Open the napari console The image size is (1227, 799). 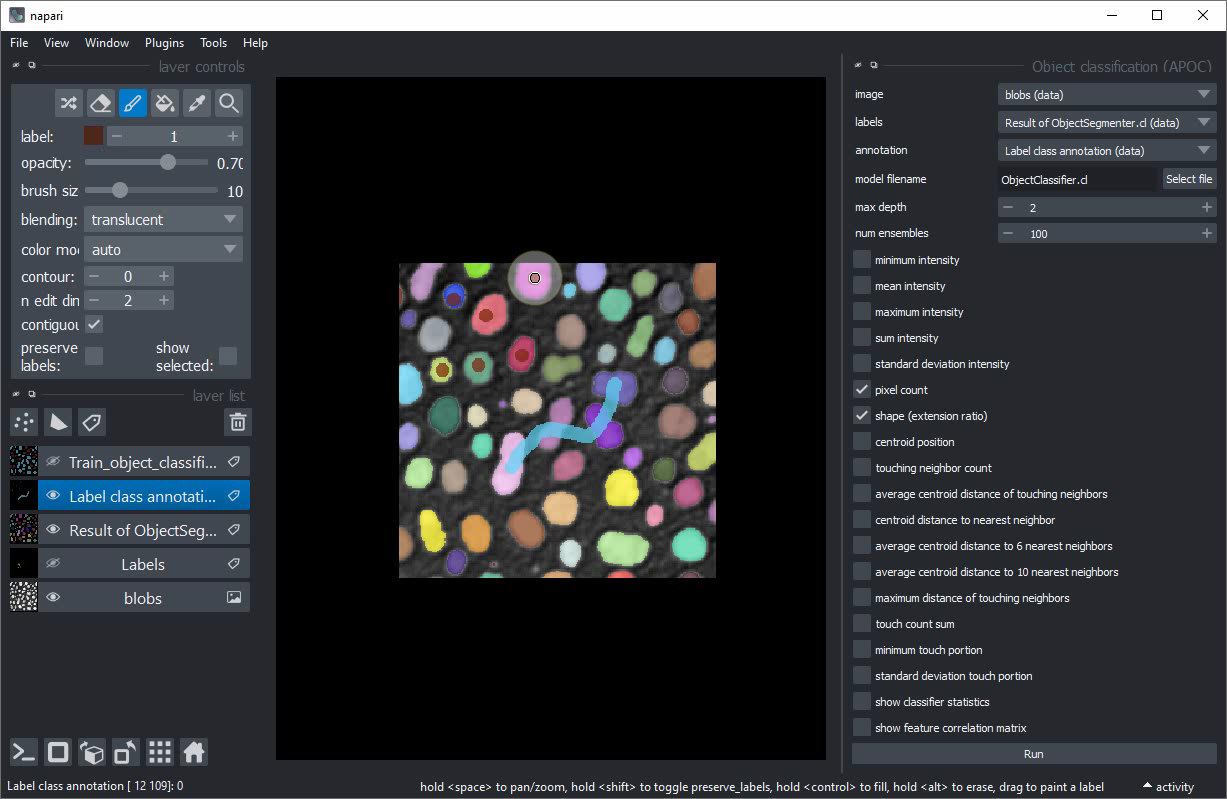pos(24,752)
